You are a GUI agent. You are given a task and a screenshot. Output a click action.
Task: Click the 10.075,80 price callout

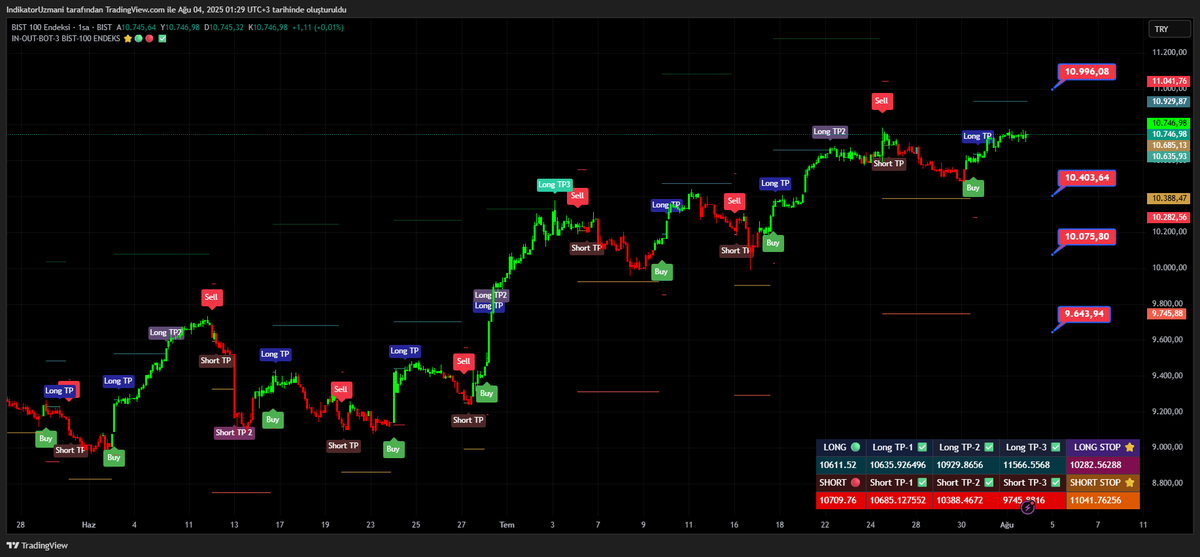(x=1086, y=237)
